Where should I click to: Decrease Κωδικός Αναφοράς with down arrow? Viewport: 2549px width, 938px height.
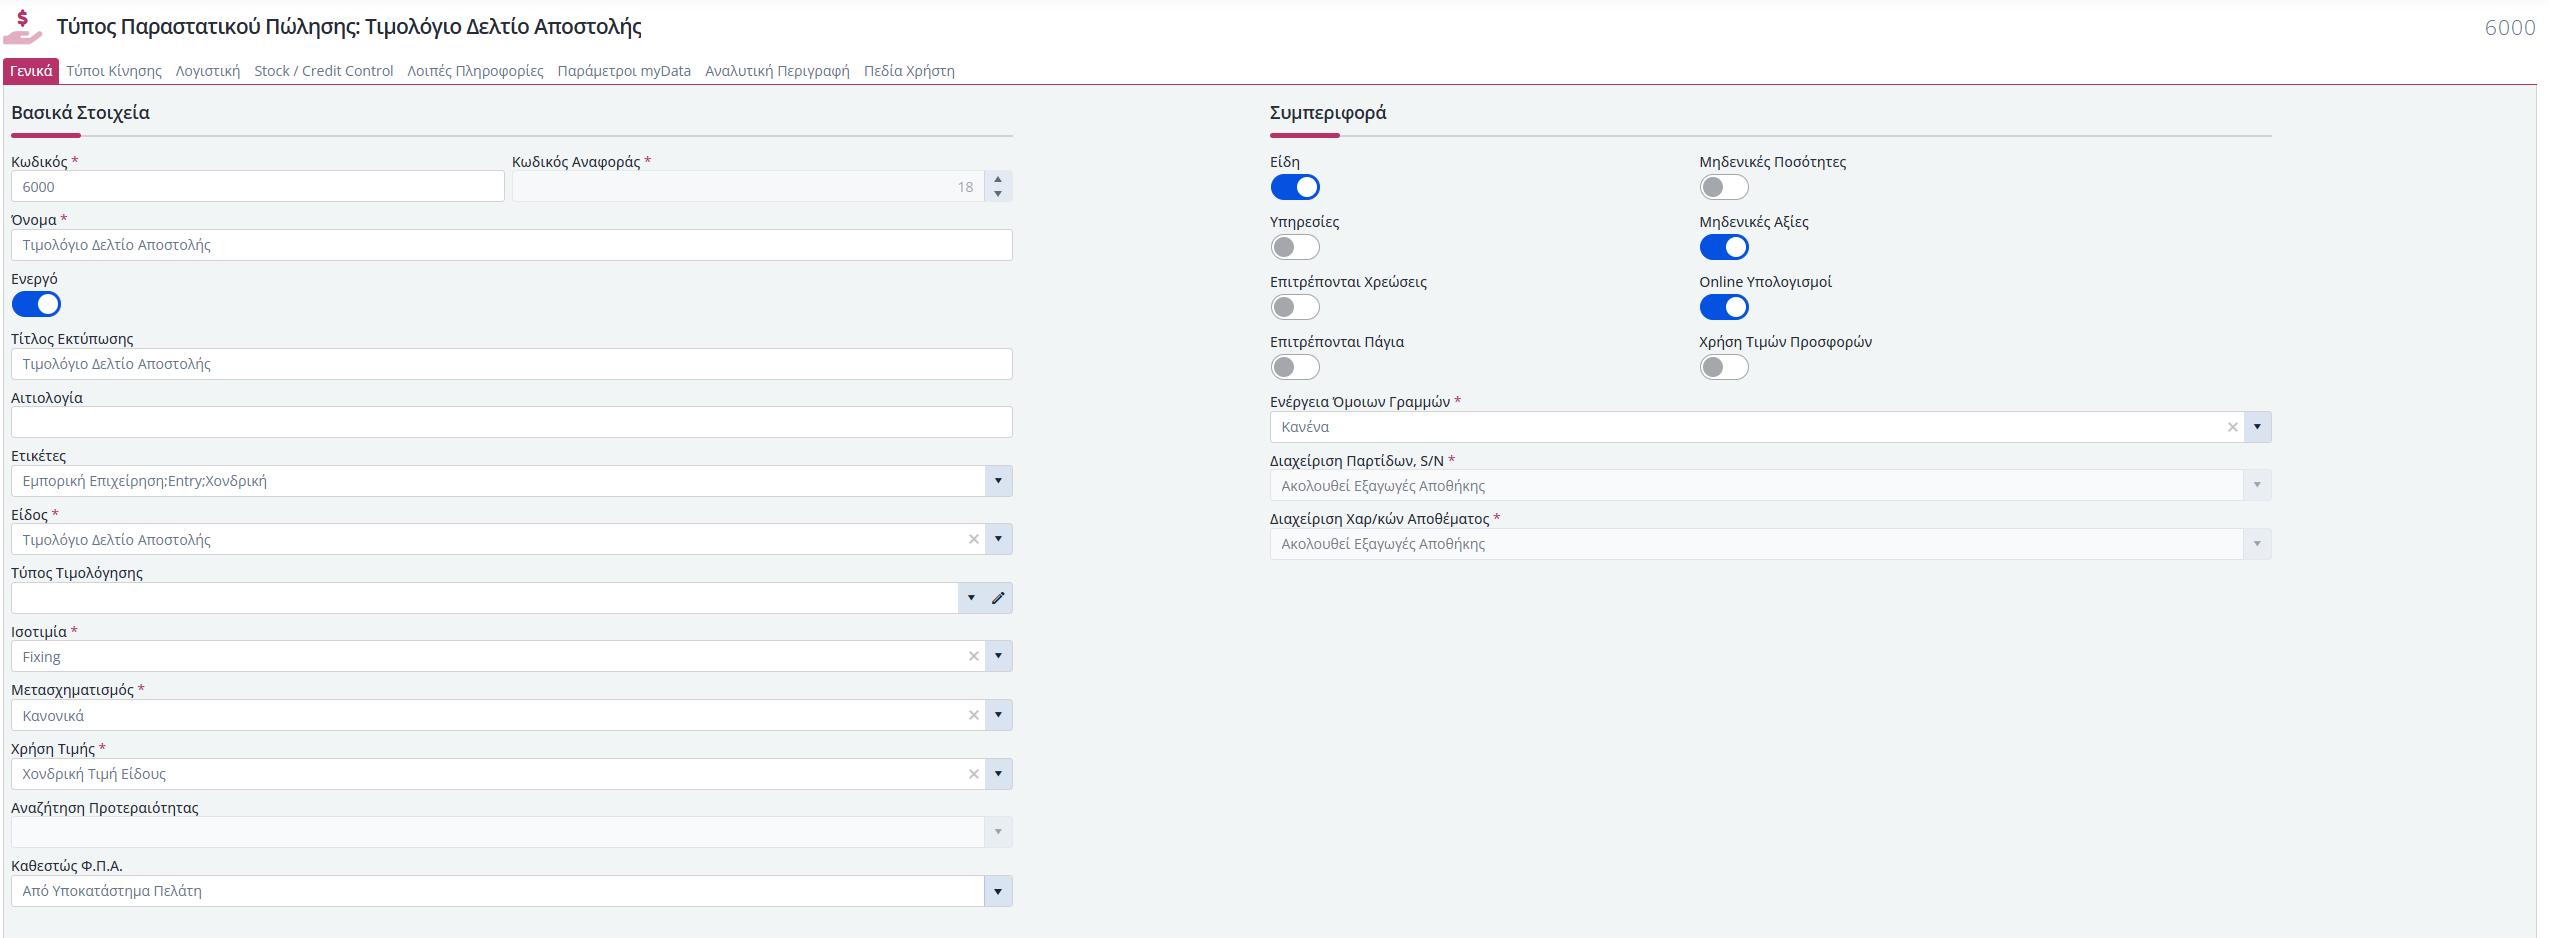coord(998,194)
